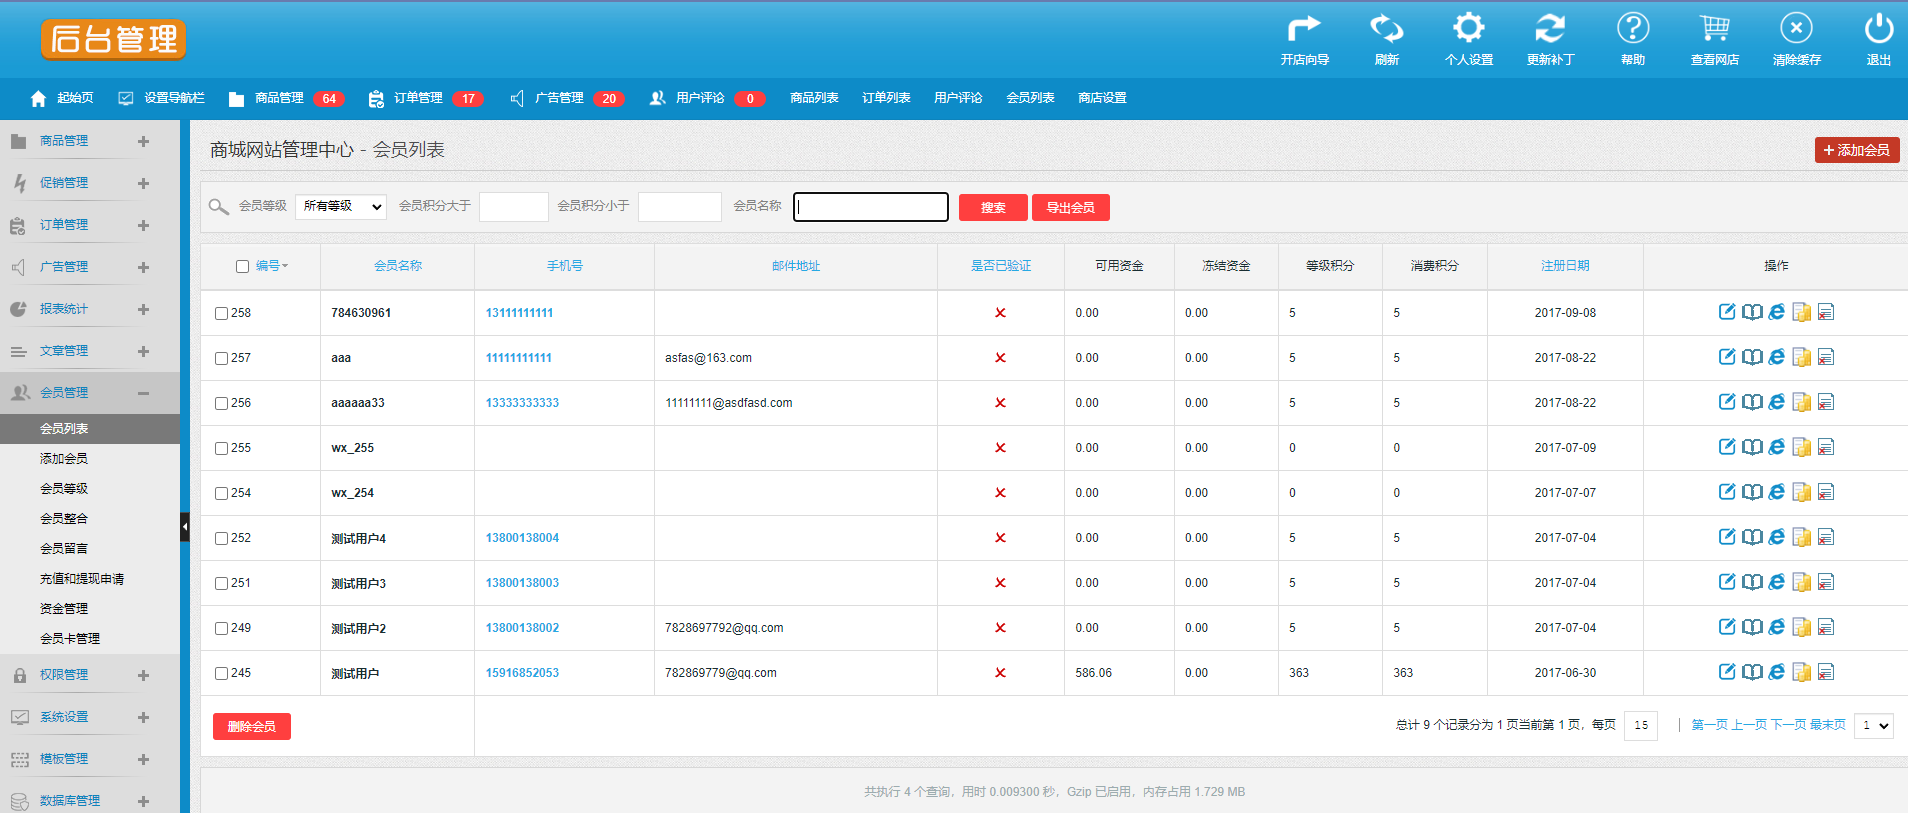Image resolution: width=1908 pixels, height=813 pixels.
Task: Open the page number dropdown in pagination
Action: point(1873,726)
